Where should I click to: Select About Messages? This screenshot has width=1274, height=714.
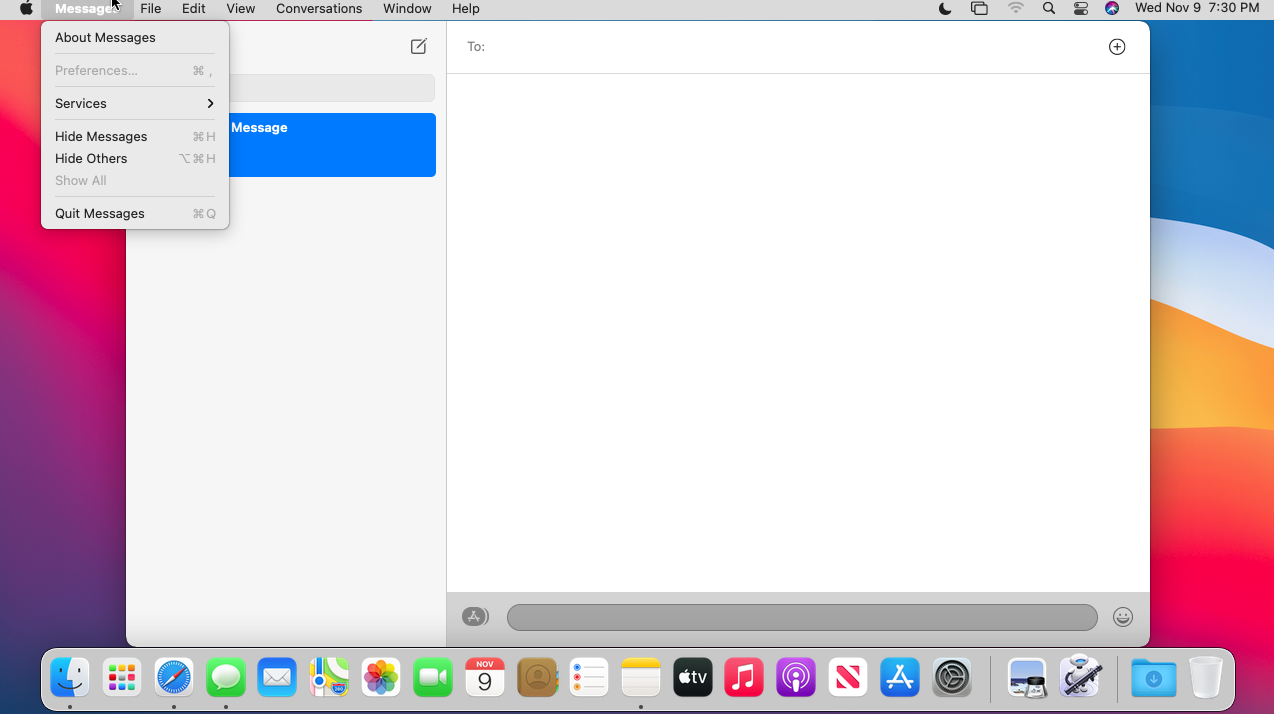pos(135,37)
